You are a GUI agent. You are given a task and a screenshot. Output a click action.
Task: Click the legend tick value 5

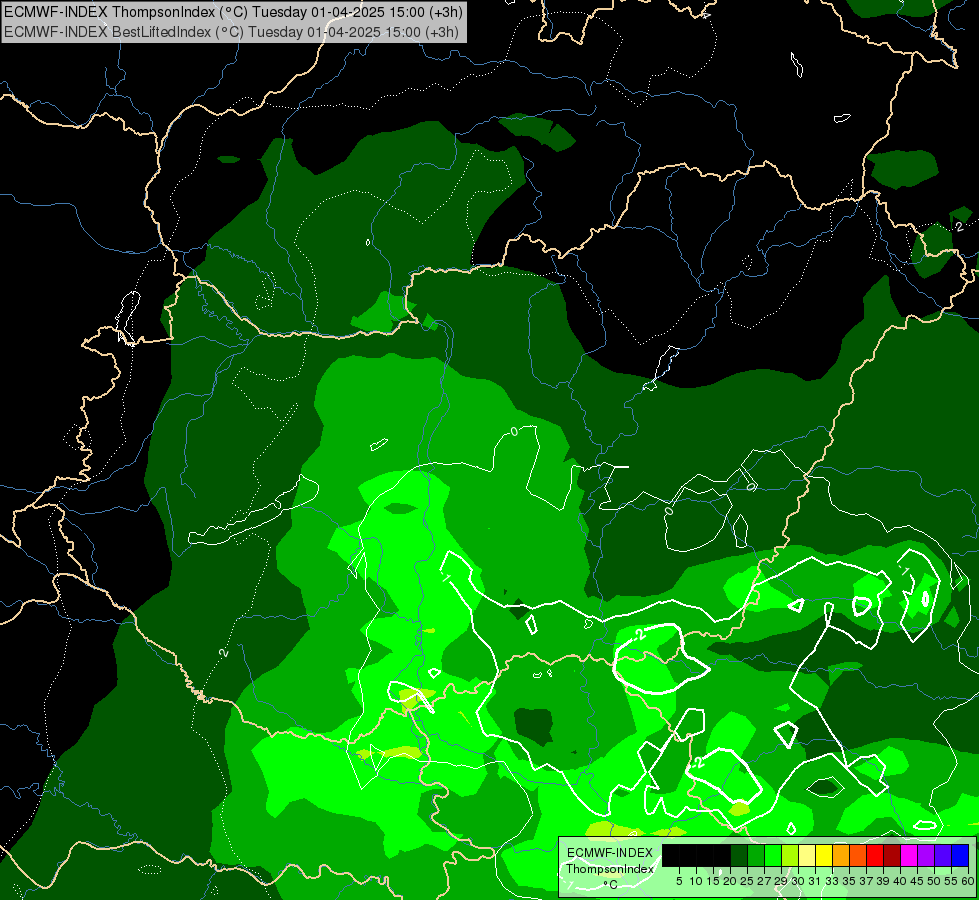[x=679, y=881]
